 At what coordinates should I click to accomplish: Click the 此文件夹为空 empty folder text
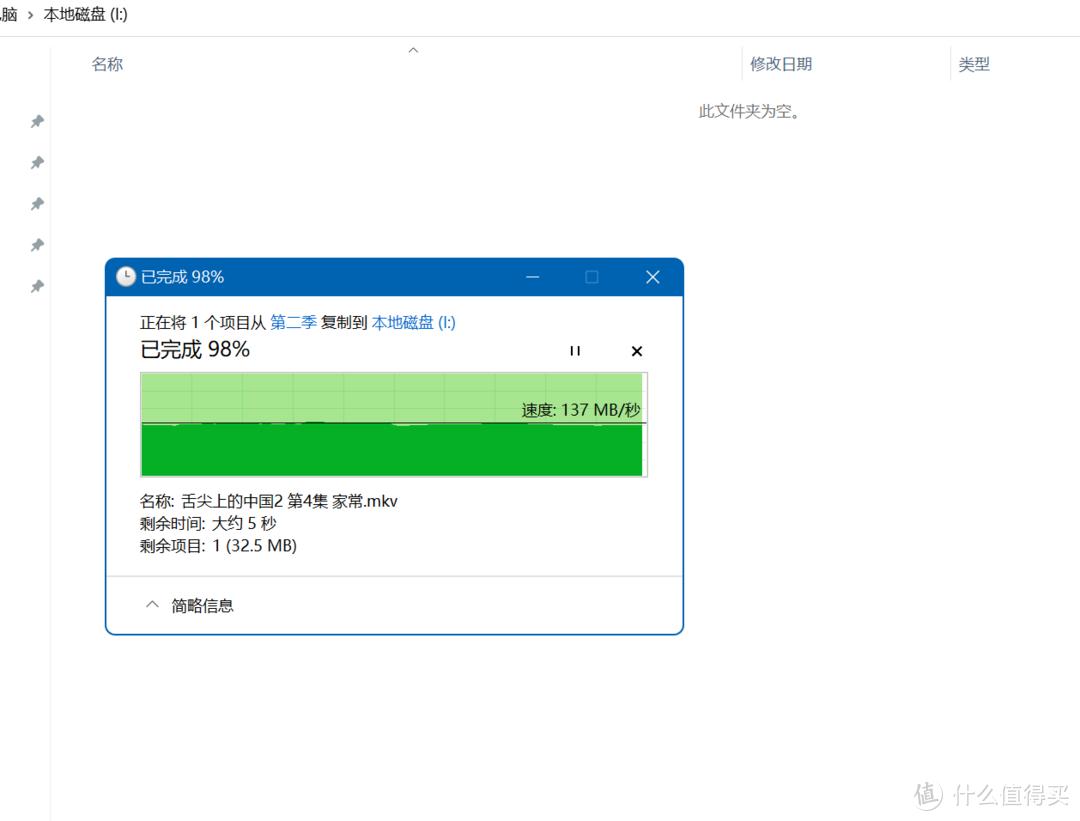tap(751, 112)
